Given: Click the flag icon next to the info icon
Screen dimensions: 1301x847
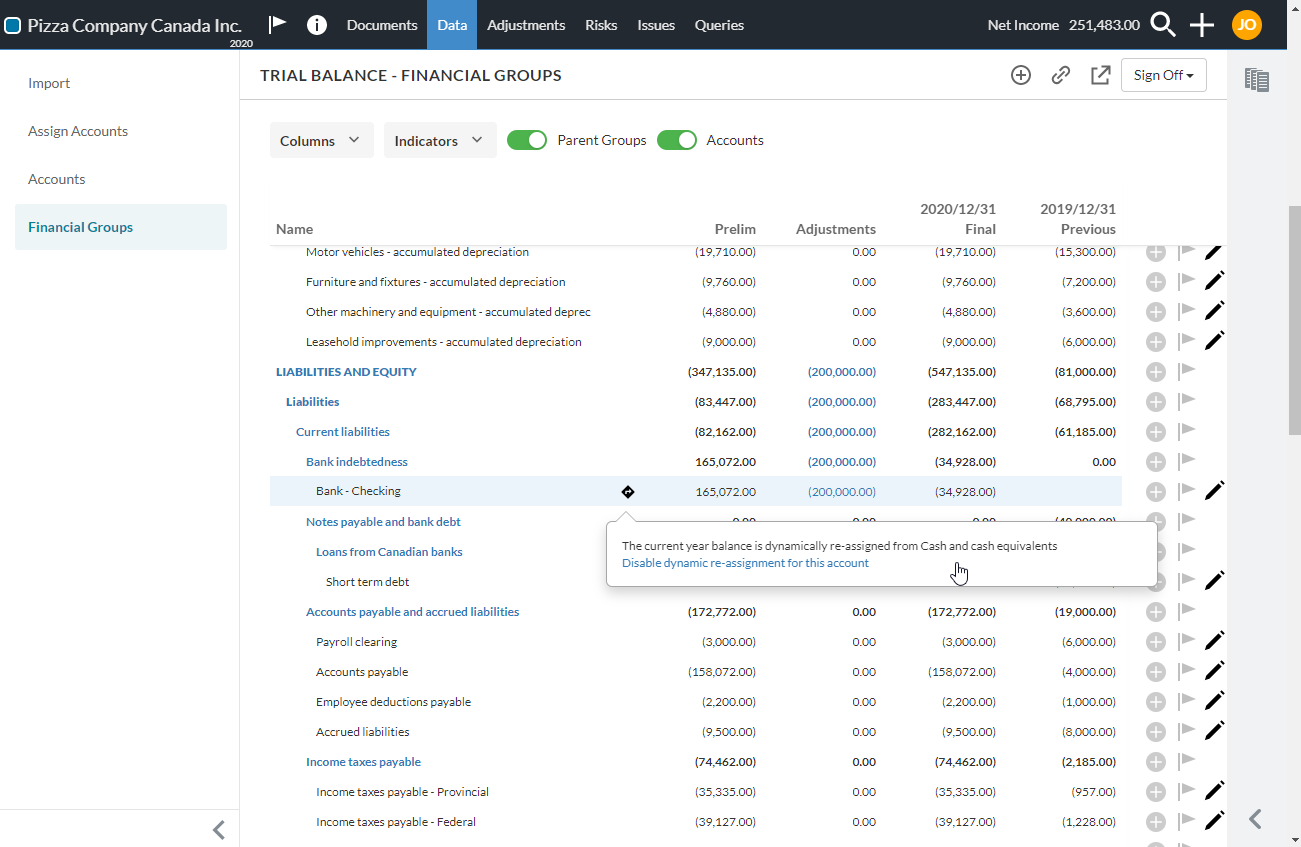Looking at the screenshot, I should pos(277,22).
